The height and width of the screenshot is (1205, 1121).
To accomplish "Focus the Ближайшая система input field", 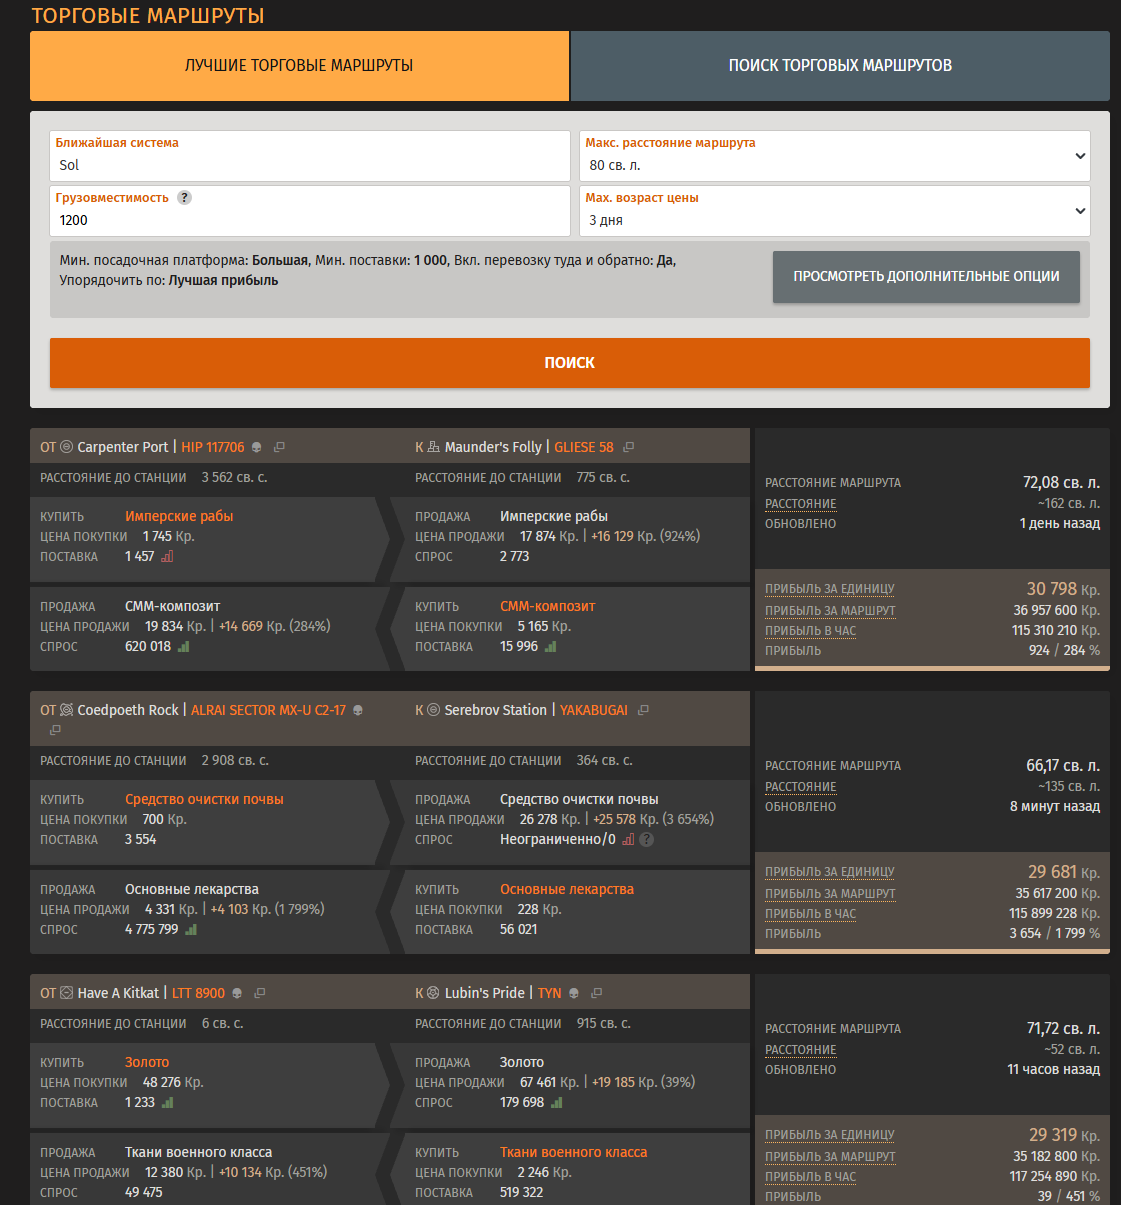I will point(310,156).
